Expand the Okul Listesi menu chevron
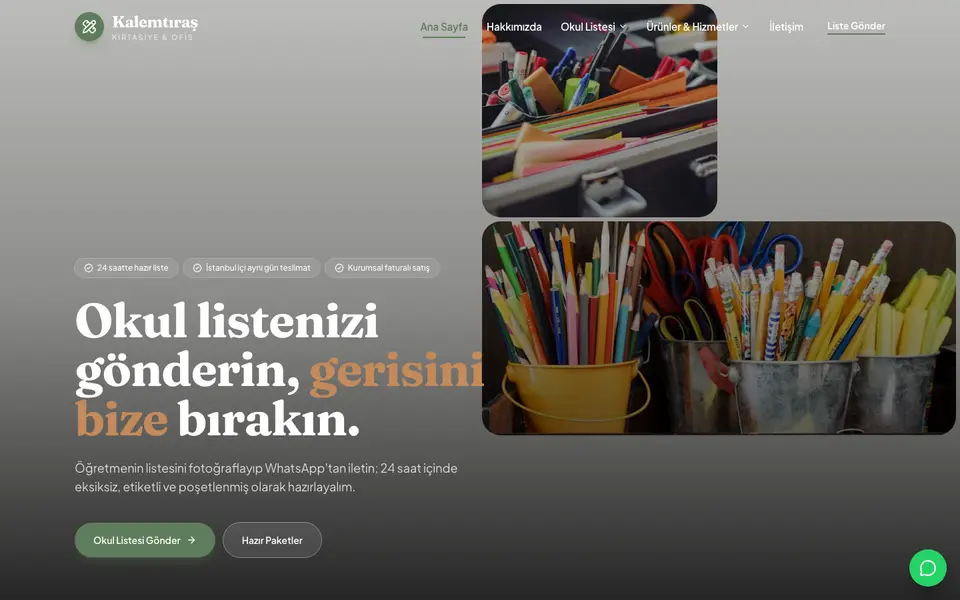This screenshot has width=960, height=600. pyautogui.click(x=623, y=27)
